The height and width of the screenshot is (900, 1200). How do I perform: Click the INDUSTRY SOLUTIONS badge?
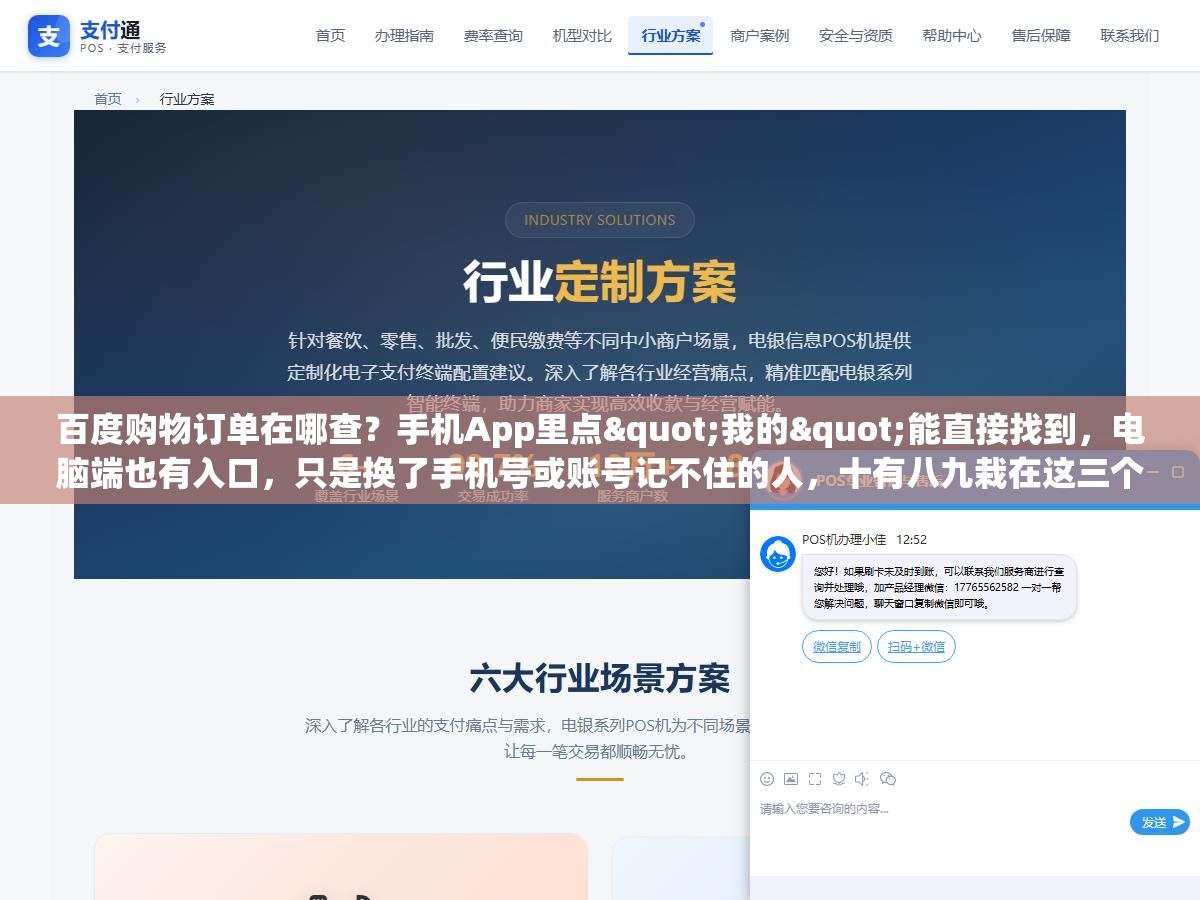pyautogui.click(x=600, y=220)
